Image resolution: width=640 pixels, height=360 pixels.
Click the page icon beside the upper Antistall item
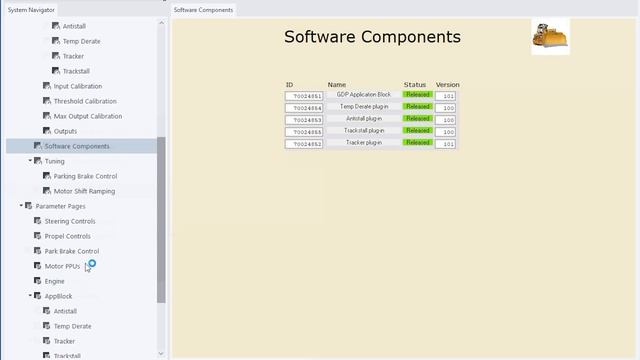56,26
